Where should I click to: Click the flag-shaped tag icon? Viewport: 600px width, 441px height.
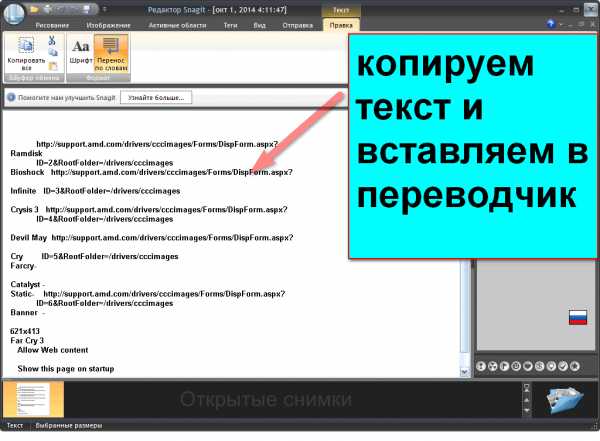(x=504, y=366)
